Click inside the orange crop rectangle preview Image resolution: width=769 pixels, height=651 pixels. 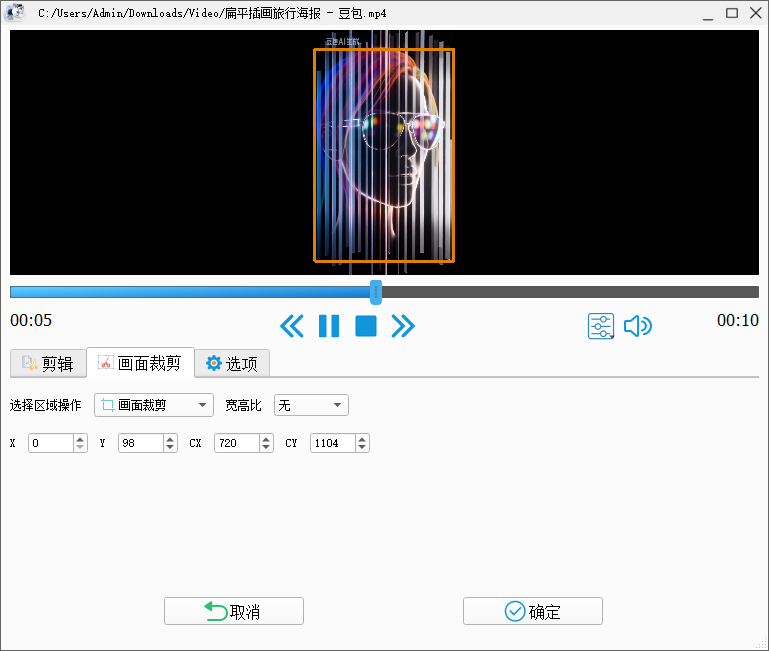(x=384, y=155)
